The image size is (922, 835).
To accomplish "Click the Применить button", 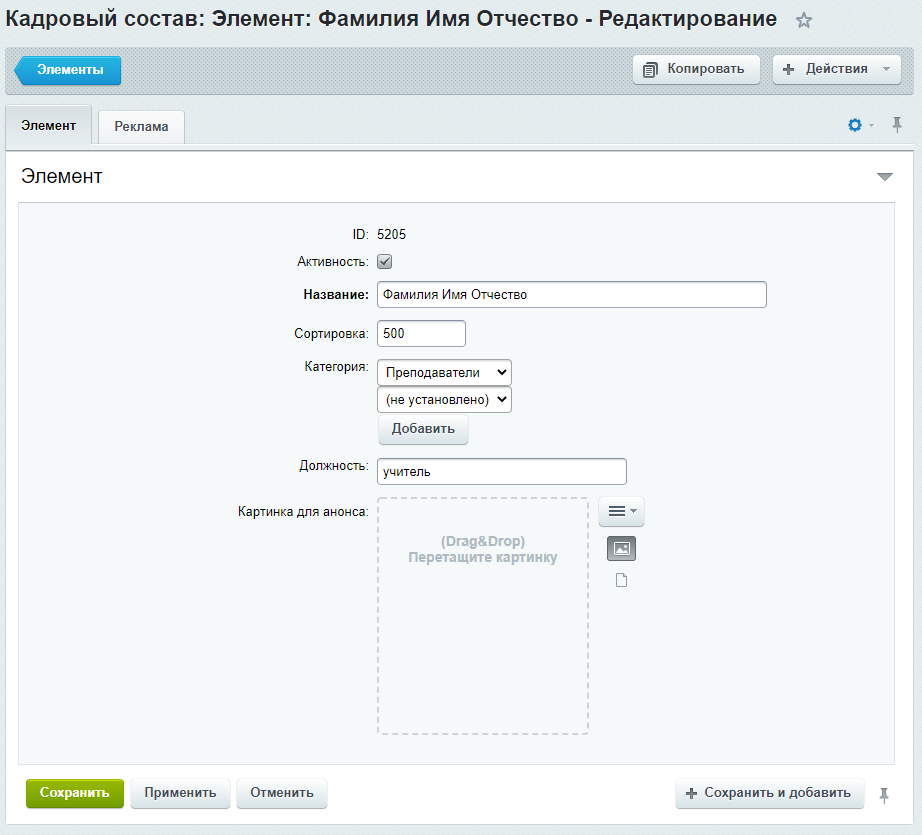I will point(181,793).
